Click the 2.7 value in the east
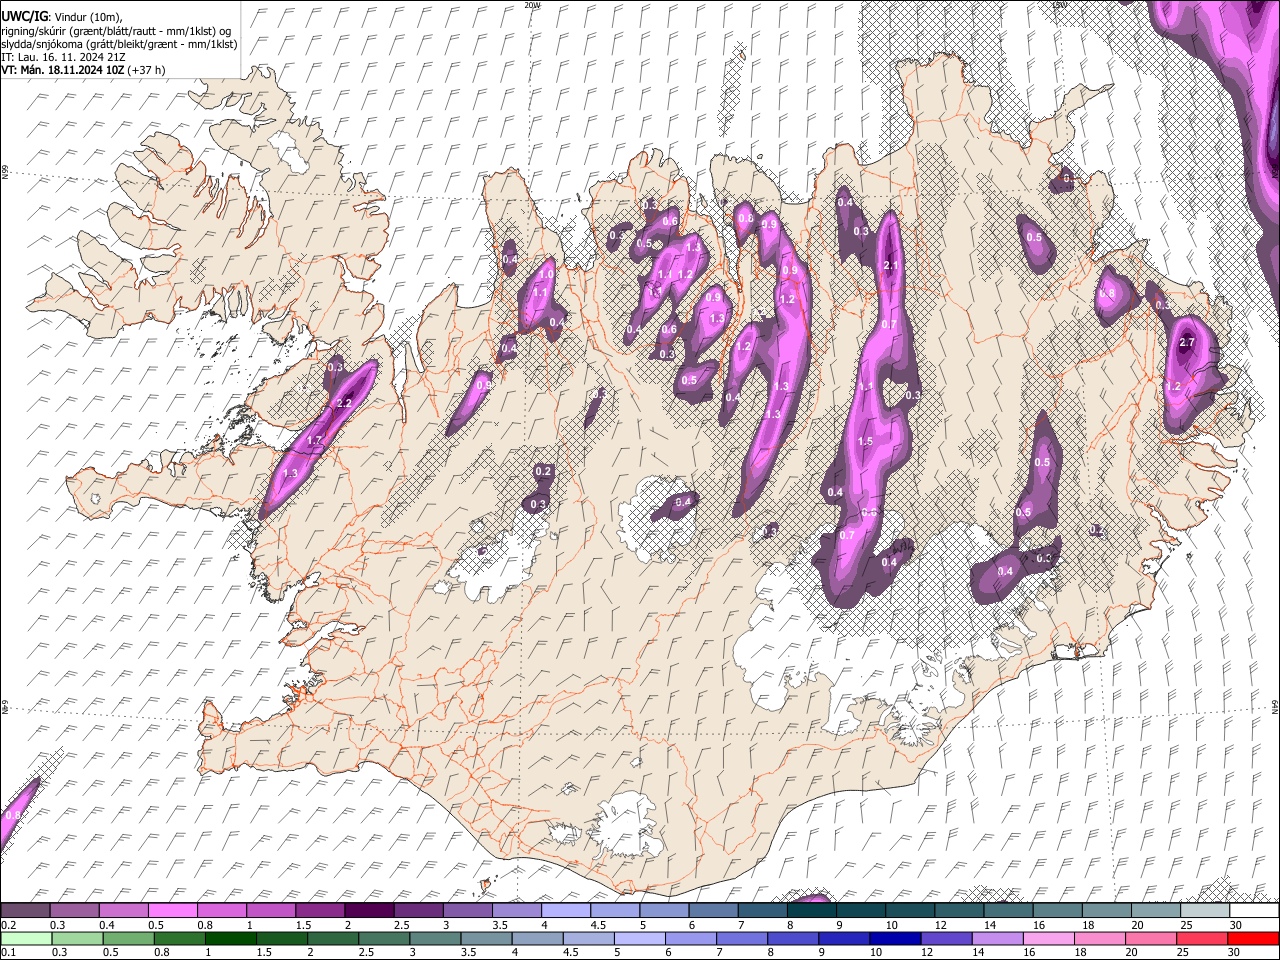The width and height of the screenshot is (1280, 960). pos(1187,342)
